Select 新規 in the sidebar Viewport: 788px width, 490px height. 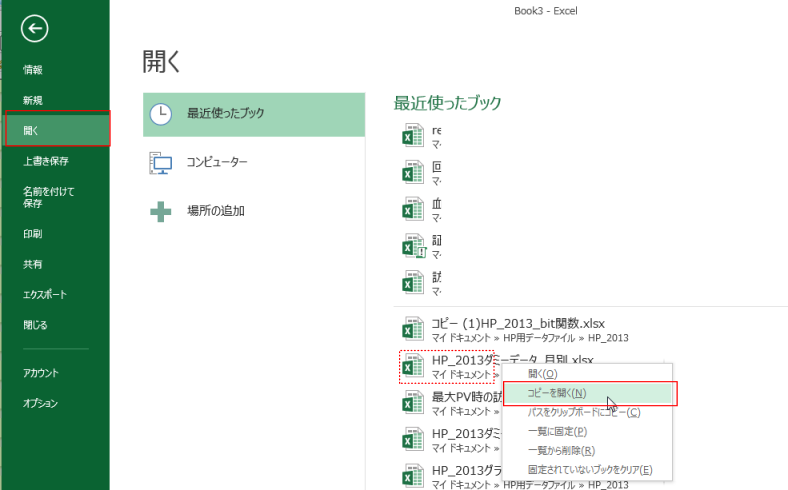tap(33, 101)
